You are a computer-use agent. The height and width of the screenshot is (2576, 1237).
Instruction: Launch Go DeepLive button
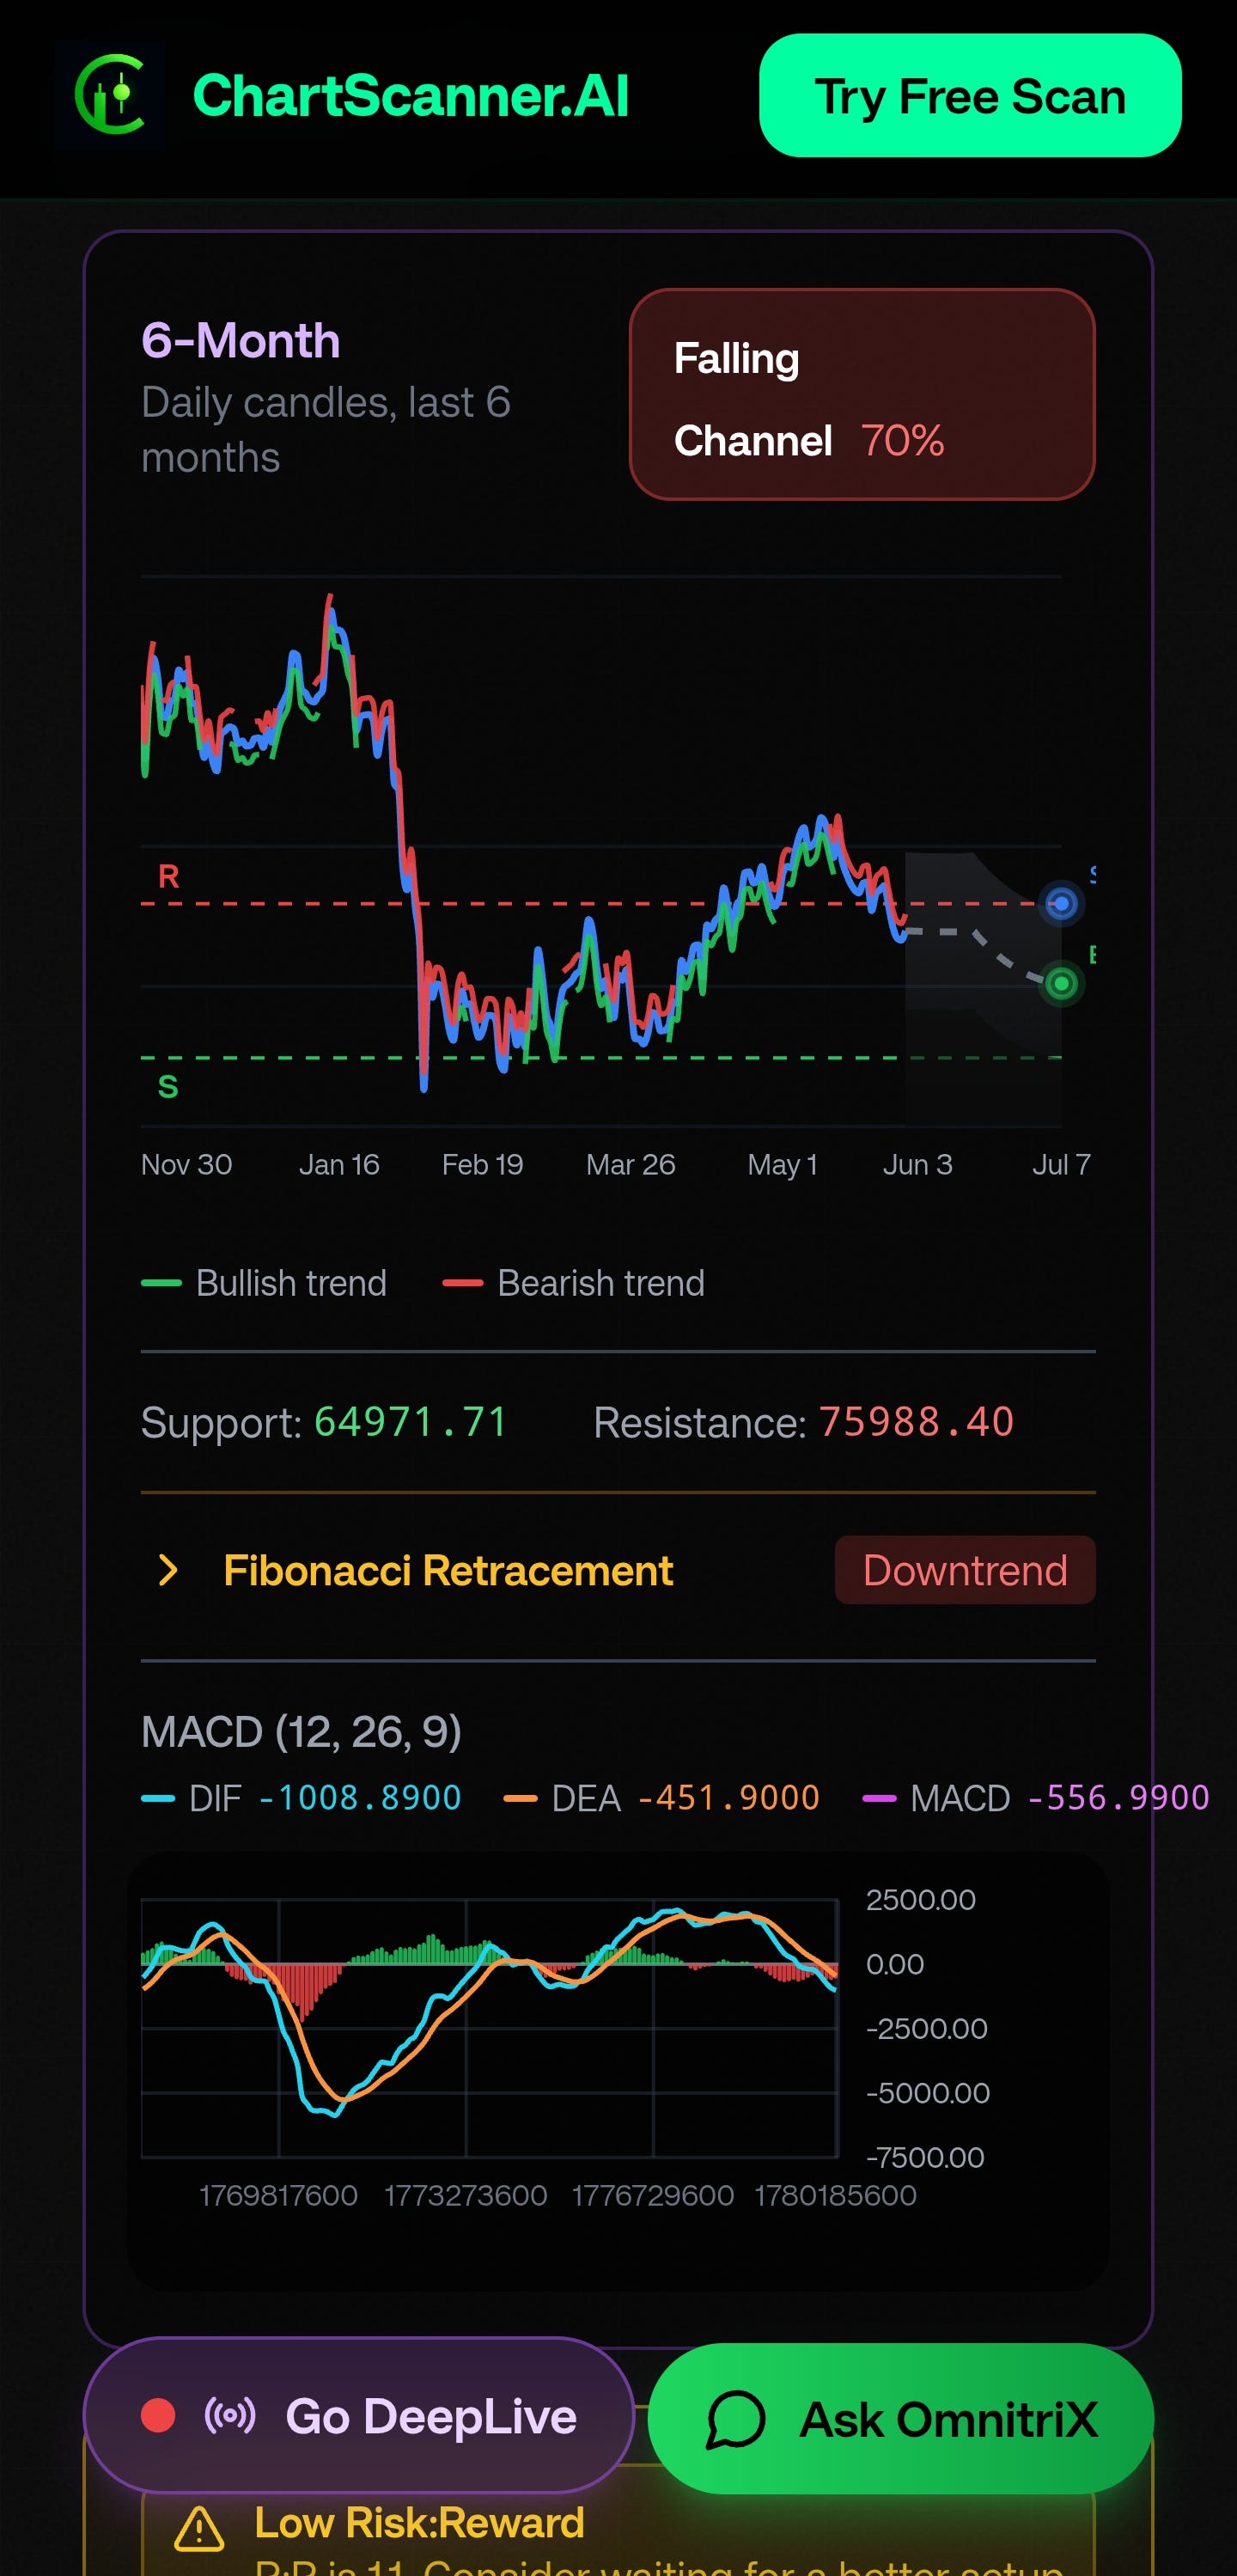coord(359,2416)
